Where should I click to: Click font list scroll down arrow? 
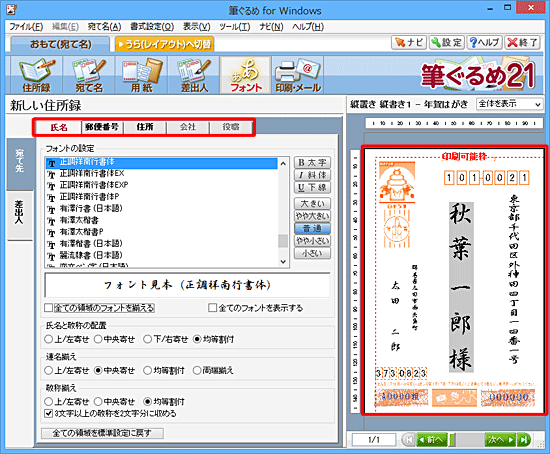(283, 261)
